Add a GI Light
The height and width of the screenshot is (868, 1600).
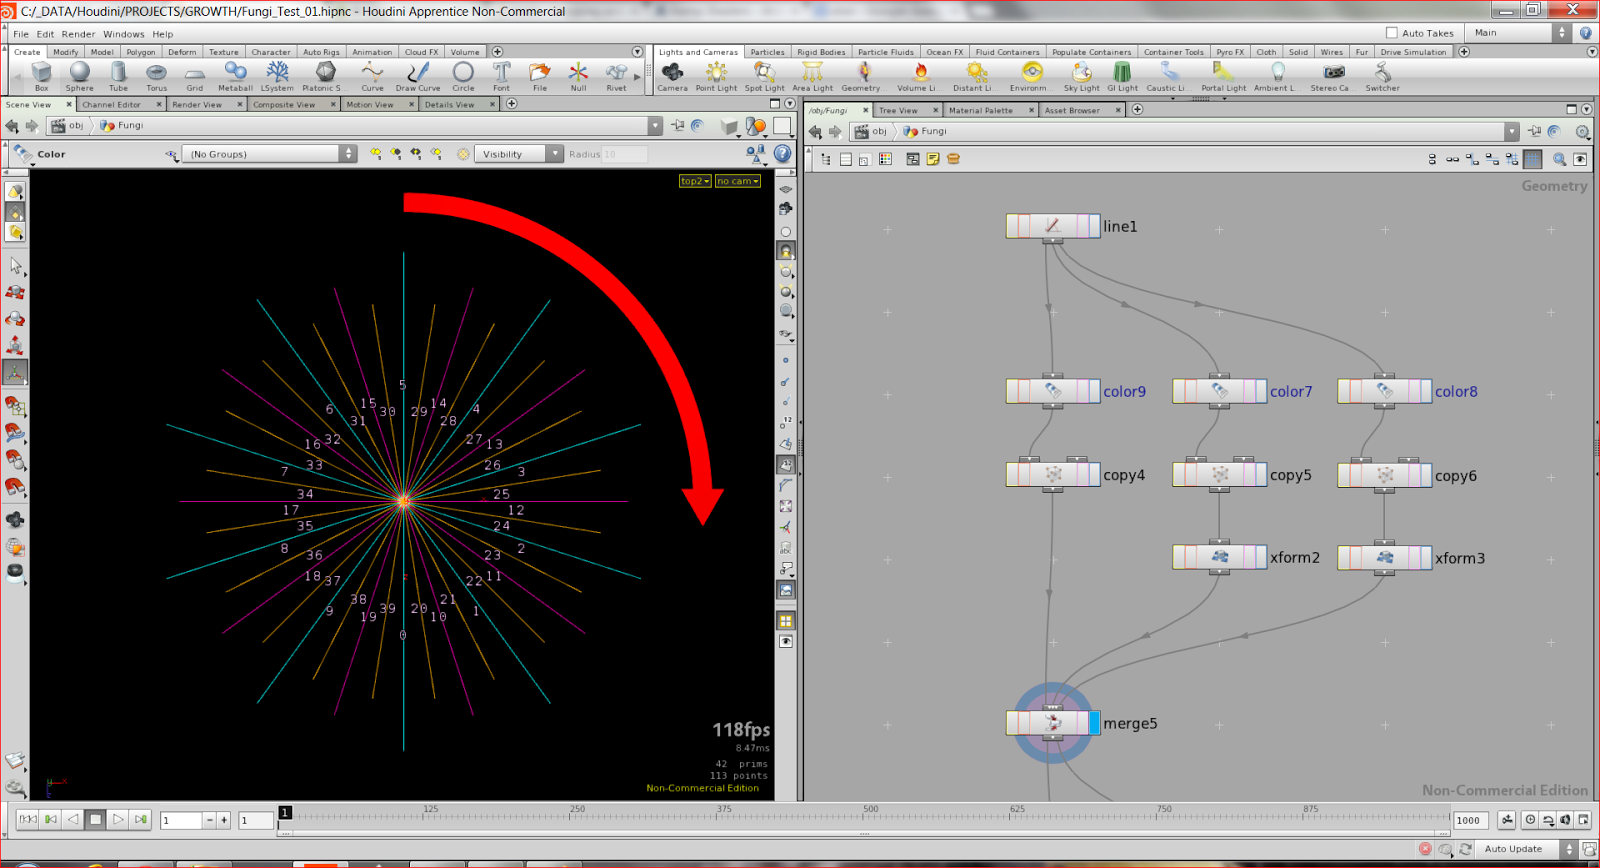point(1123,76)
